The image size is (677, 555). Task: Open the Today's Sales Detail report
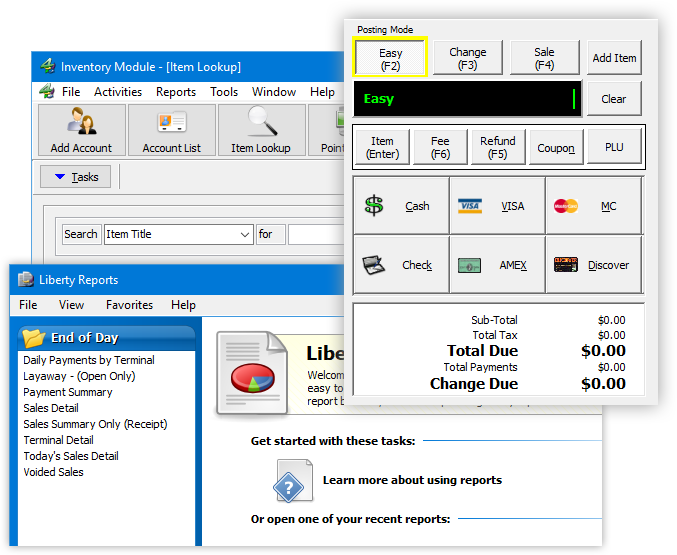(71, 456)
